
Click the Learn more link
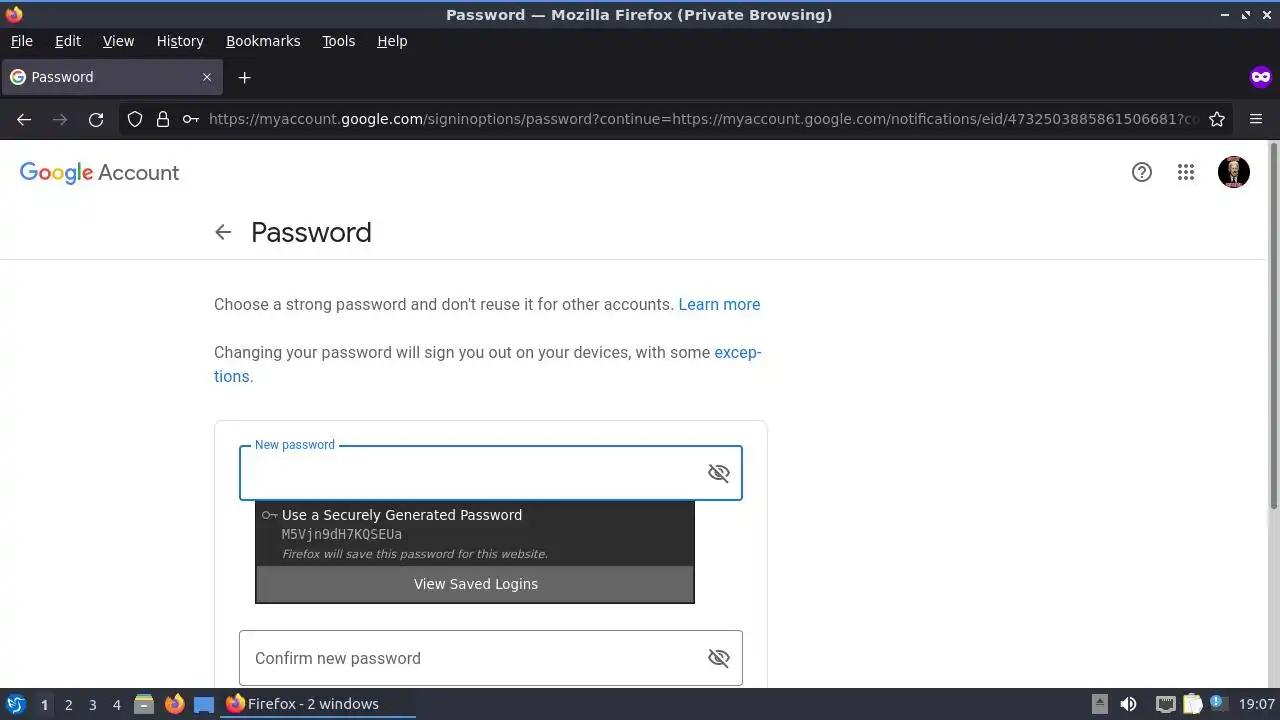[719, 304]
